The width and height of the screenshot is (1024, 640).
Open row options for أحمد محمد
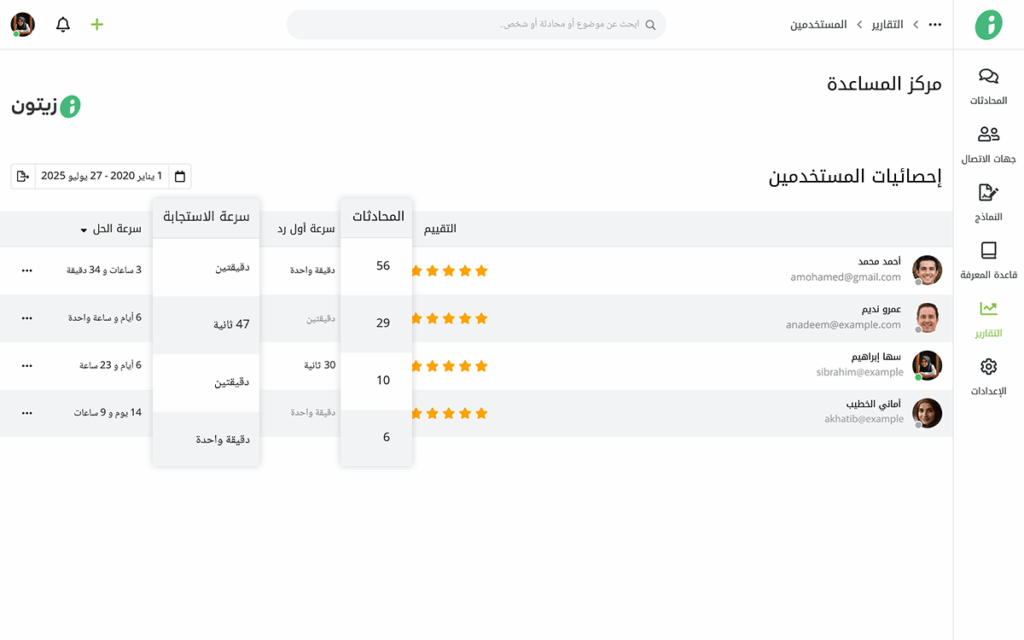(x=27, y=270)
